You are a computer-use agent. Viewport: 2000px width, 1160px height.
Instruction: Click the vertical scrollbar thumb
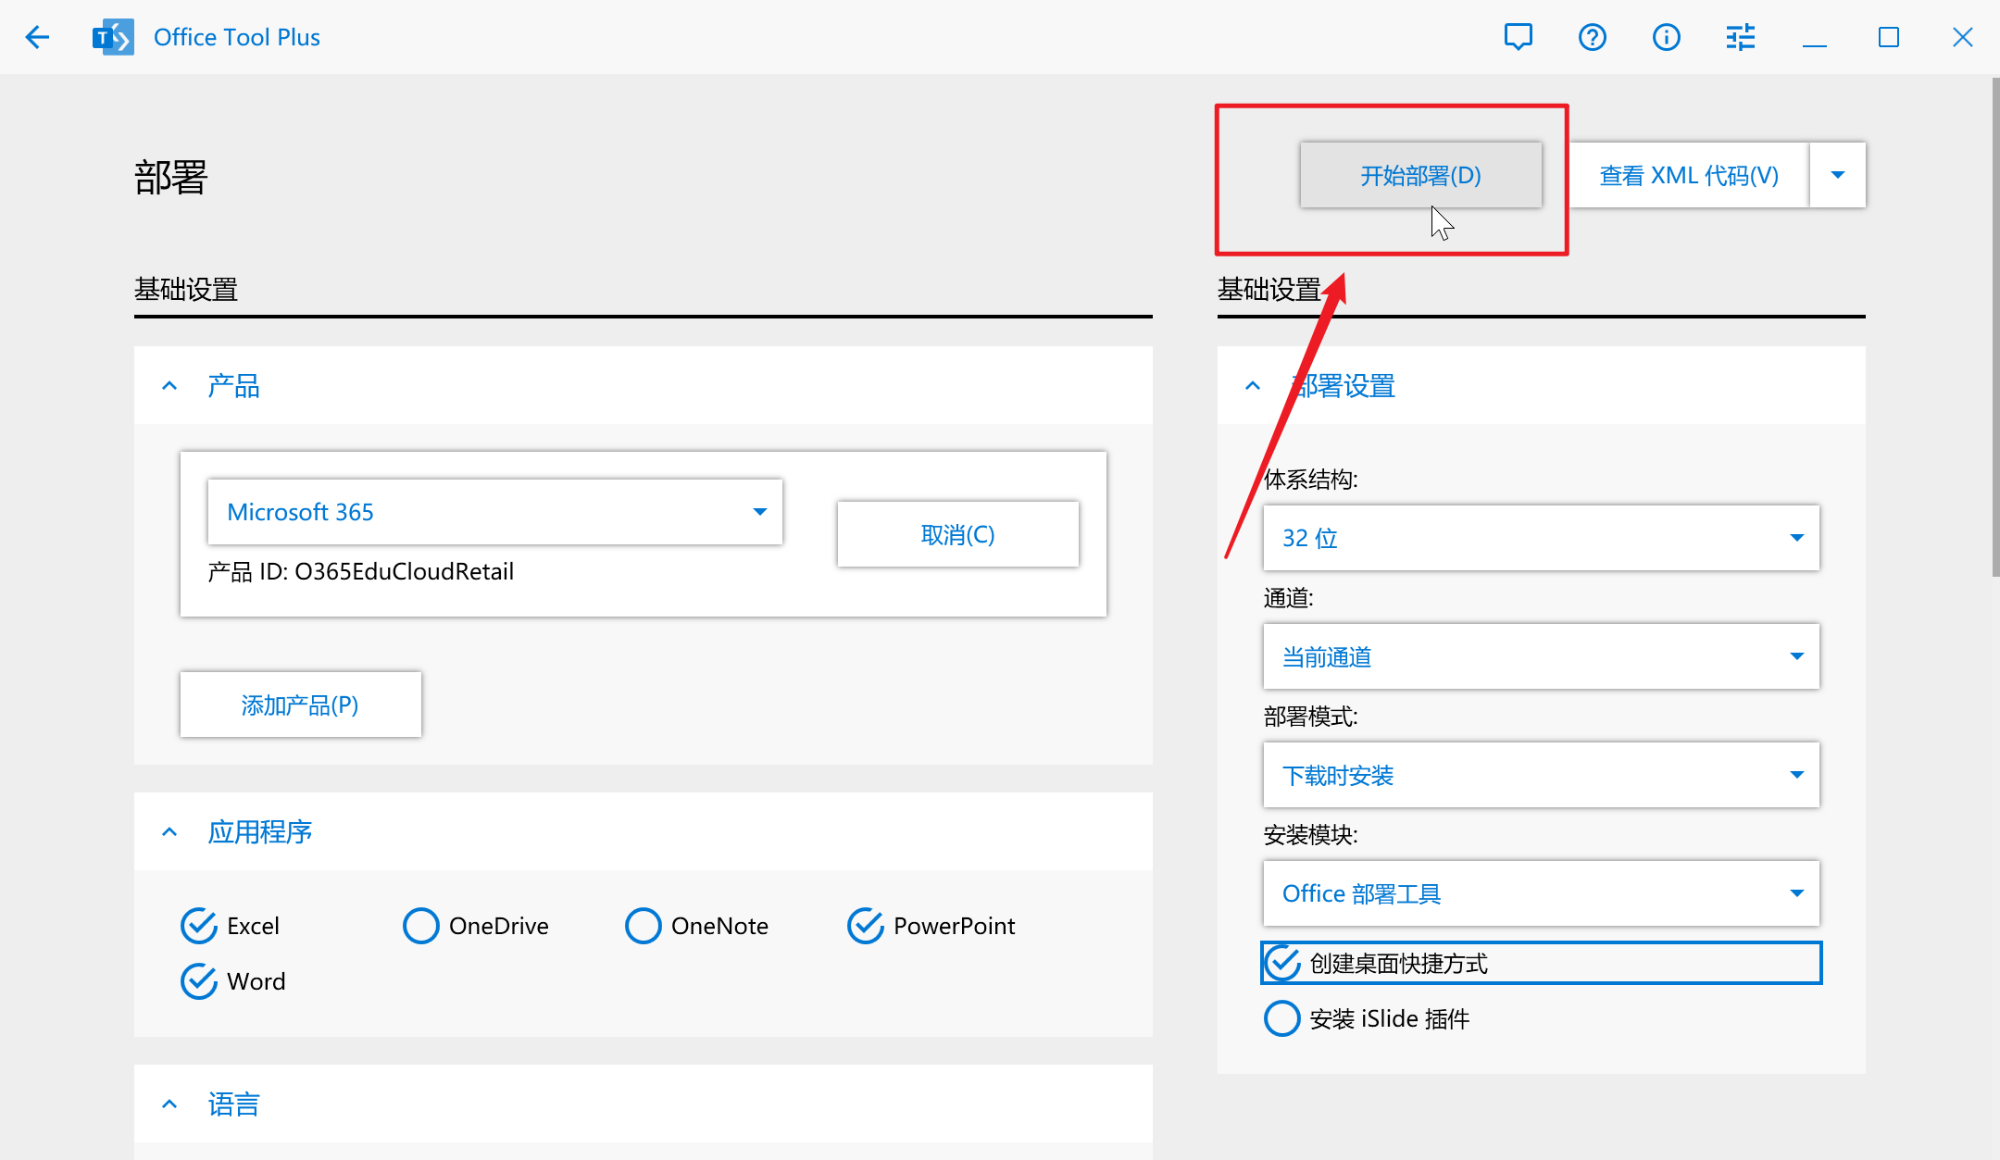(x=1994, y=327)
